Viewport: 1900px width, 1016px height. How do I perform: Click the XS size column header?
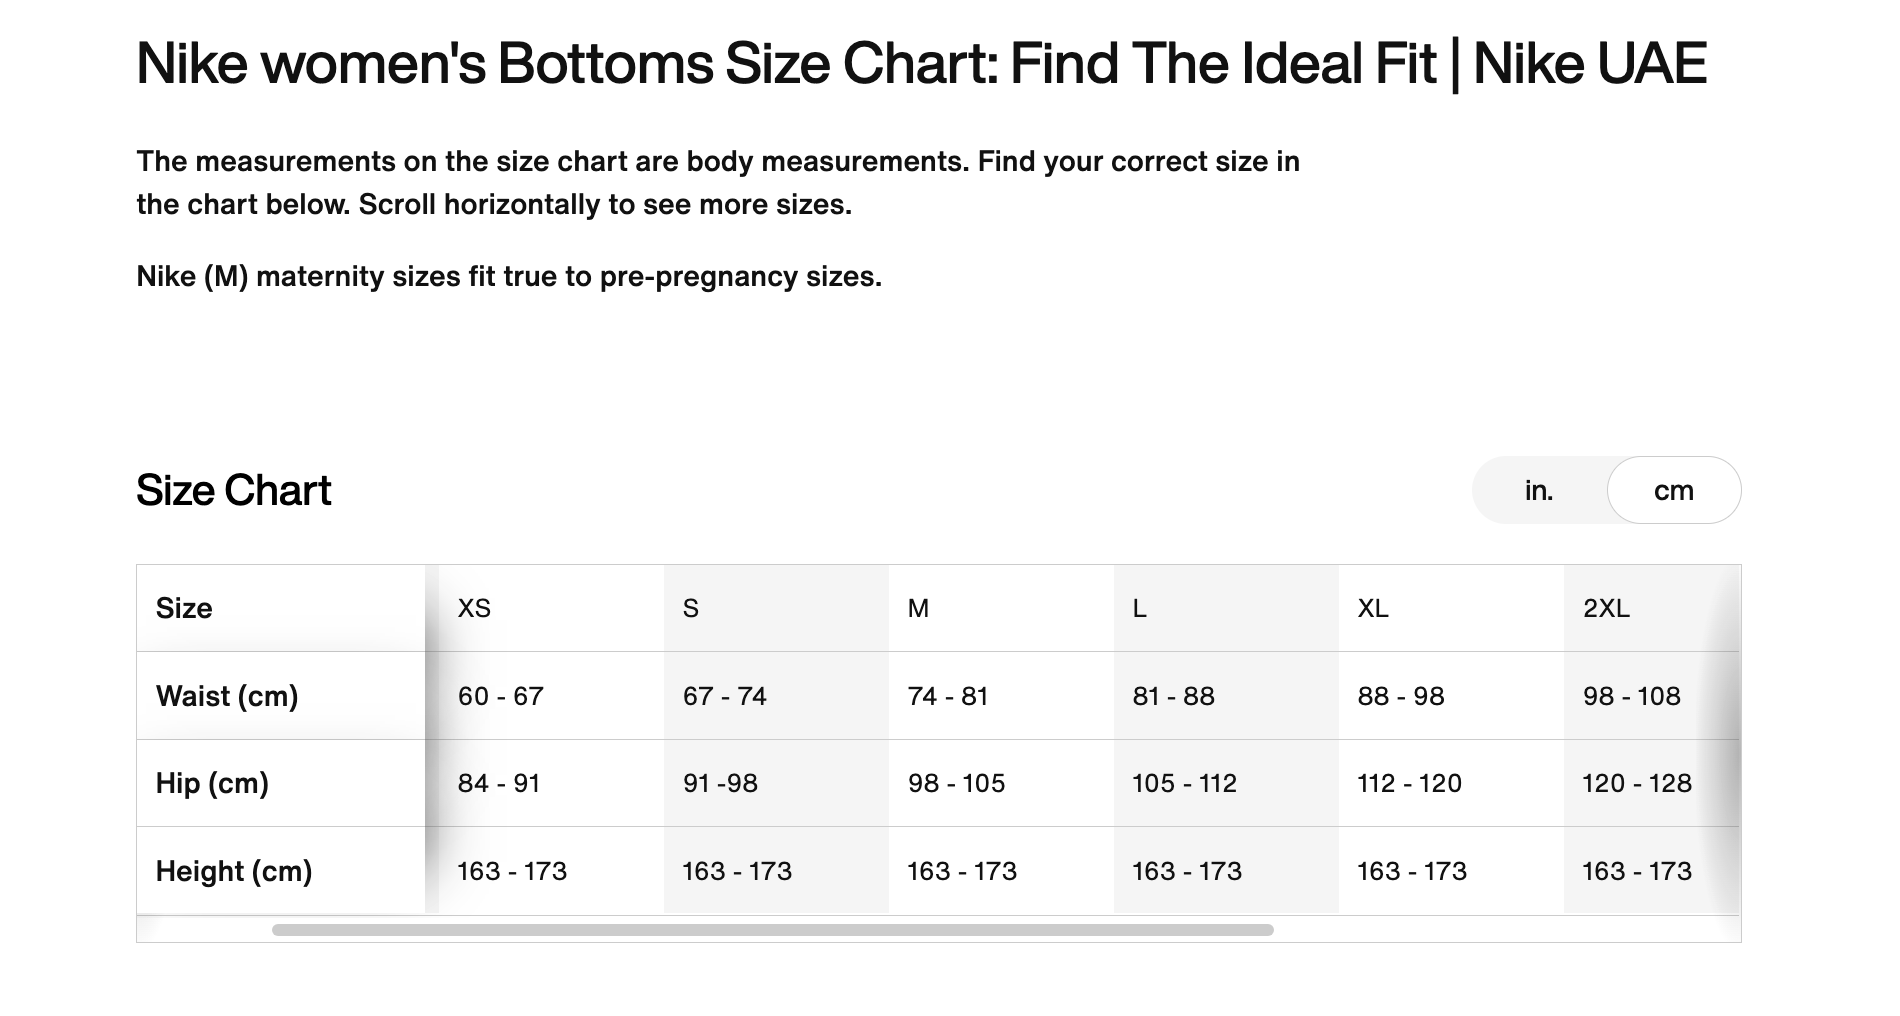pos(474,608)
